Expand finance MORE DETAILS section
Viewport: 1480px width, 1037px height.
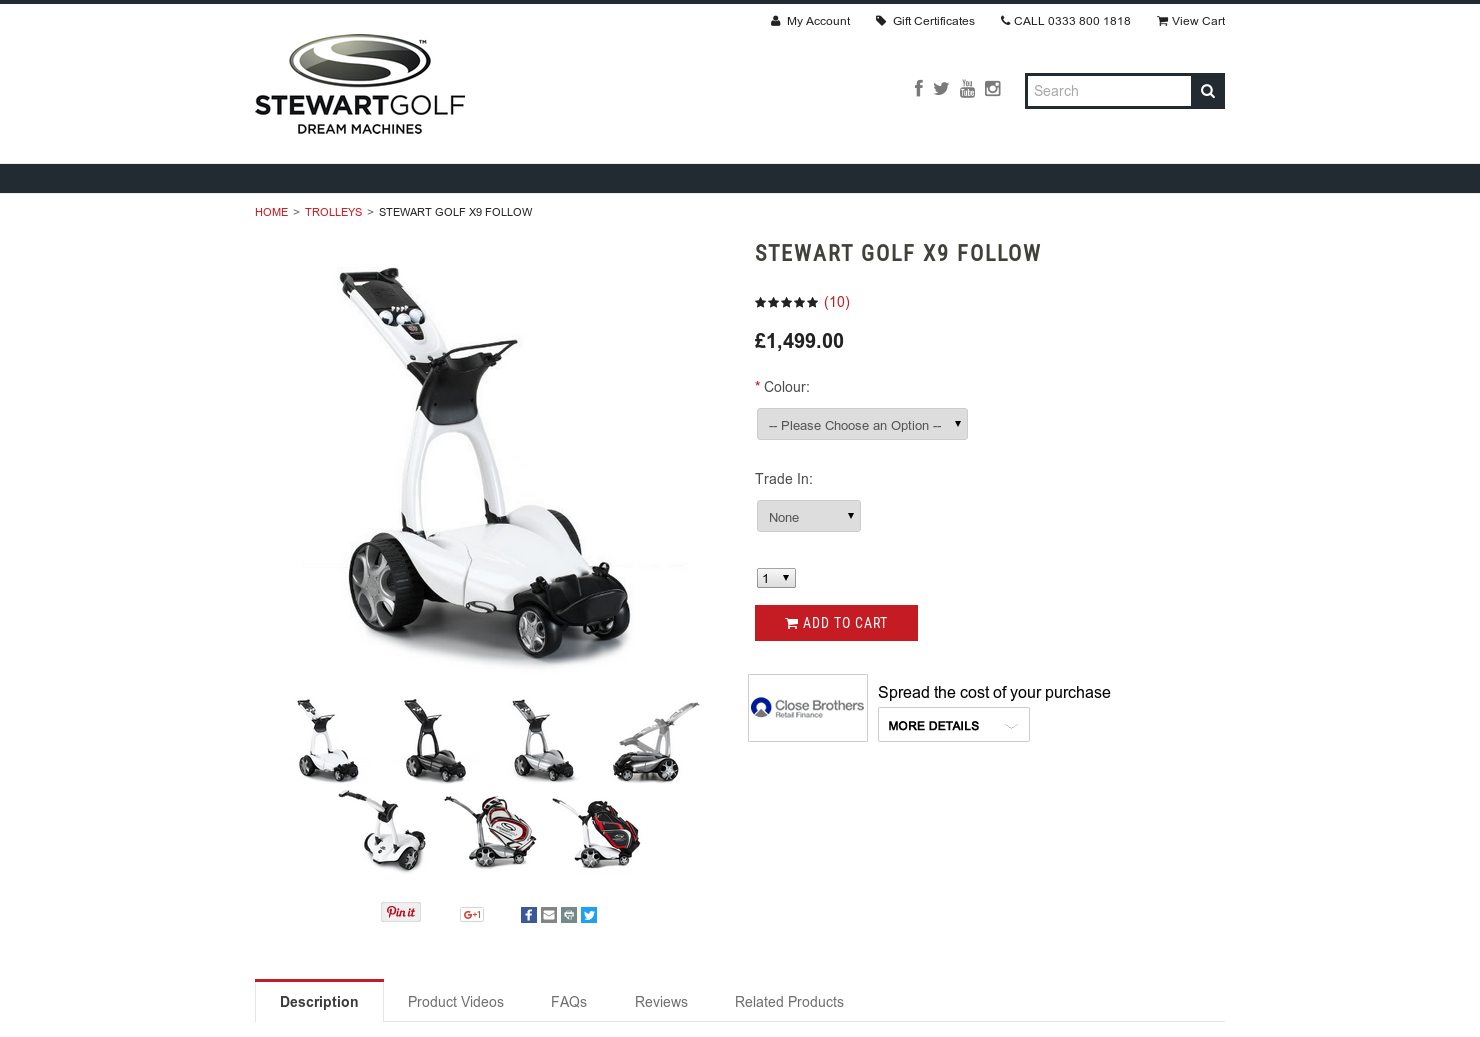click(954, 725)
